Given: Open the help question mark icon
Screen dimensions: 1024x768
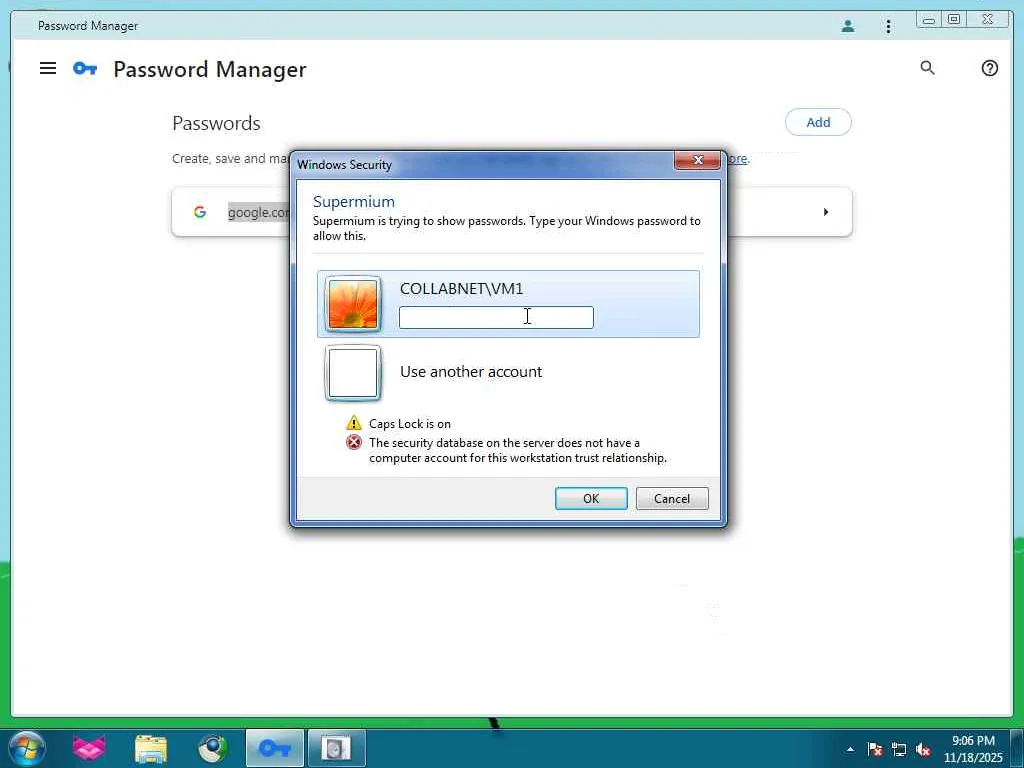Looking at the screenshot, I should pos(989,68).
